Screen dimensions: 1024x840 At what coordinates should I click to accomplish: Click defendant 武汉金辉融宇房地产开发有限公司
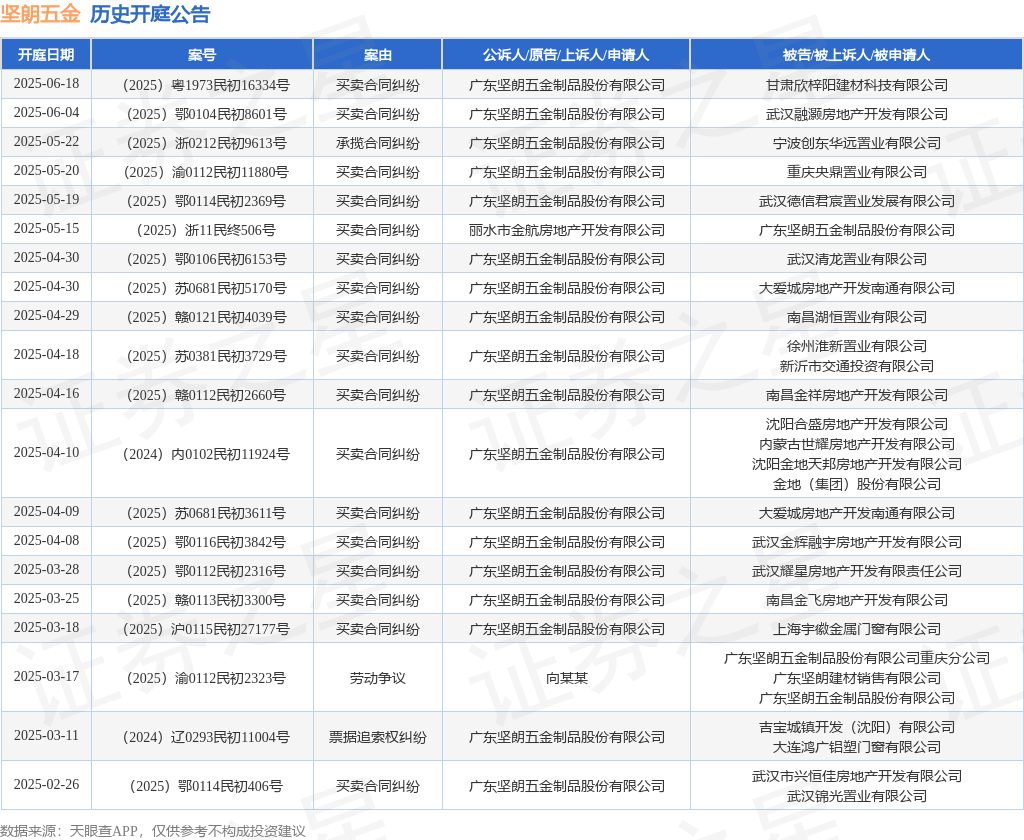point(857,542)
